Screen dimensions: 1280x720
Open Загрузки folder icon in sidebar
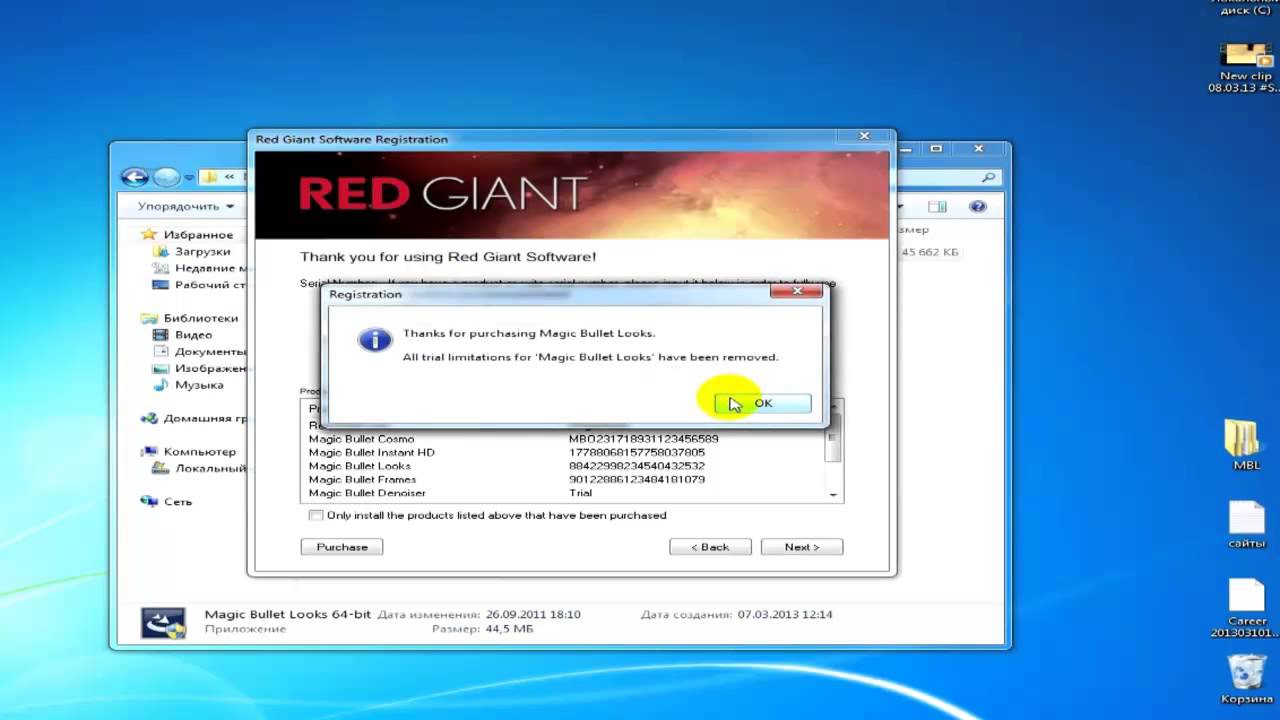point(160,251)
